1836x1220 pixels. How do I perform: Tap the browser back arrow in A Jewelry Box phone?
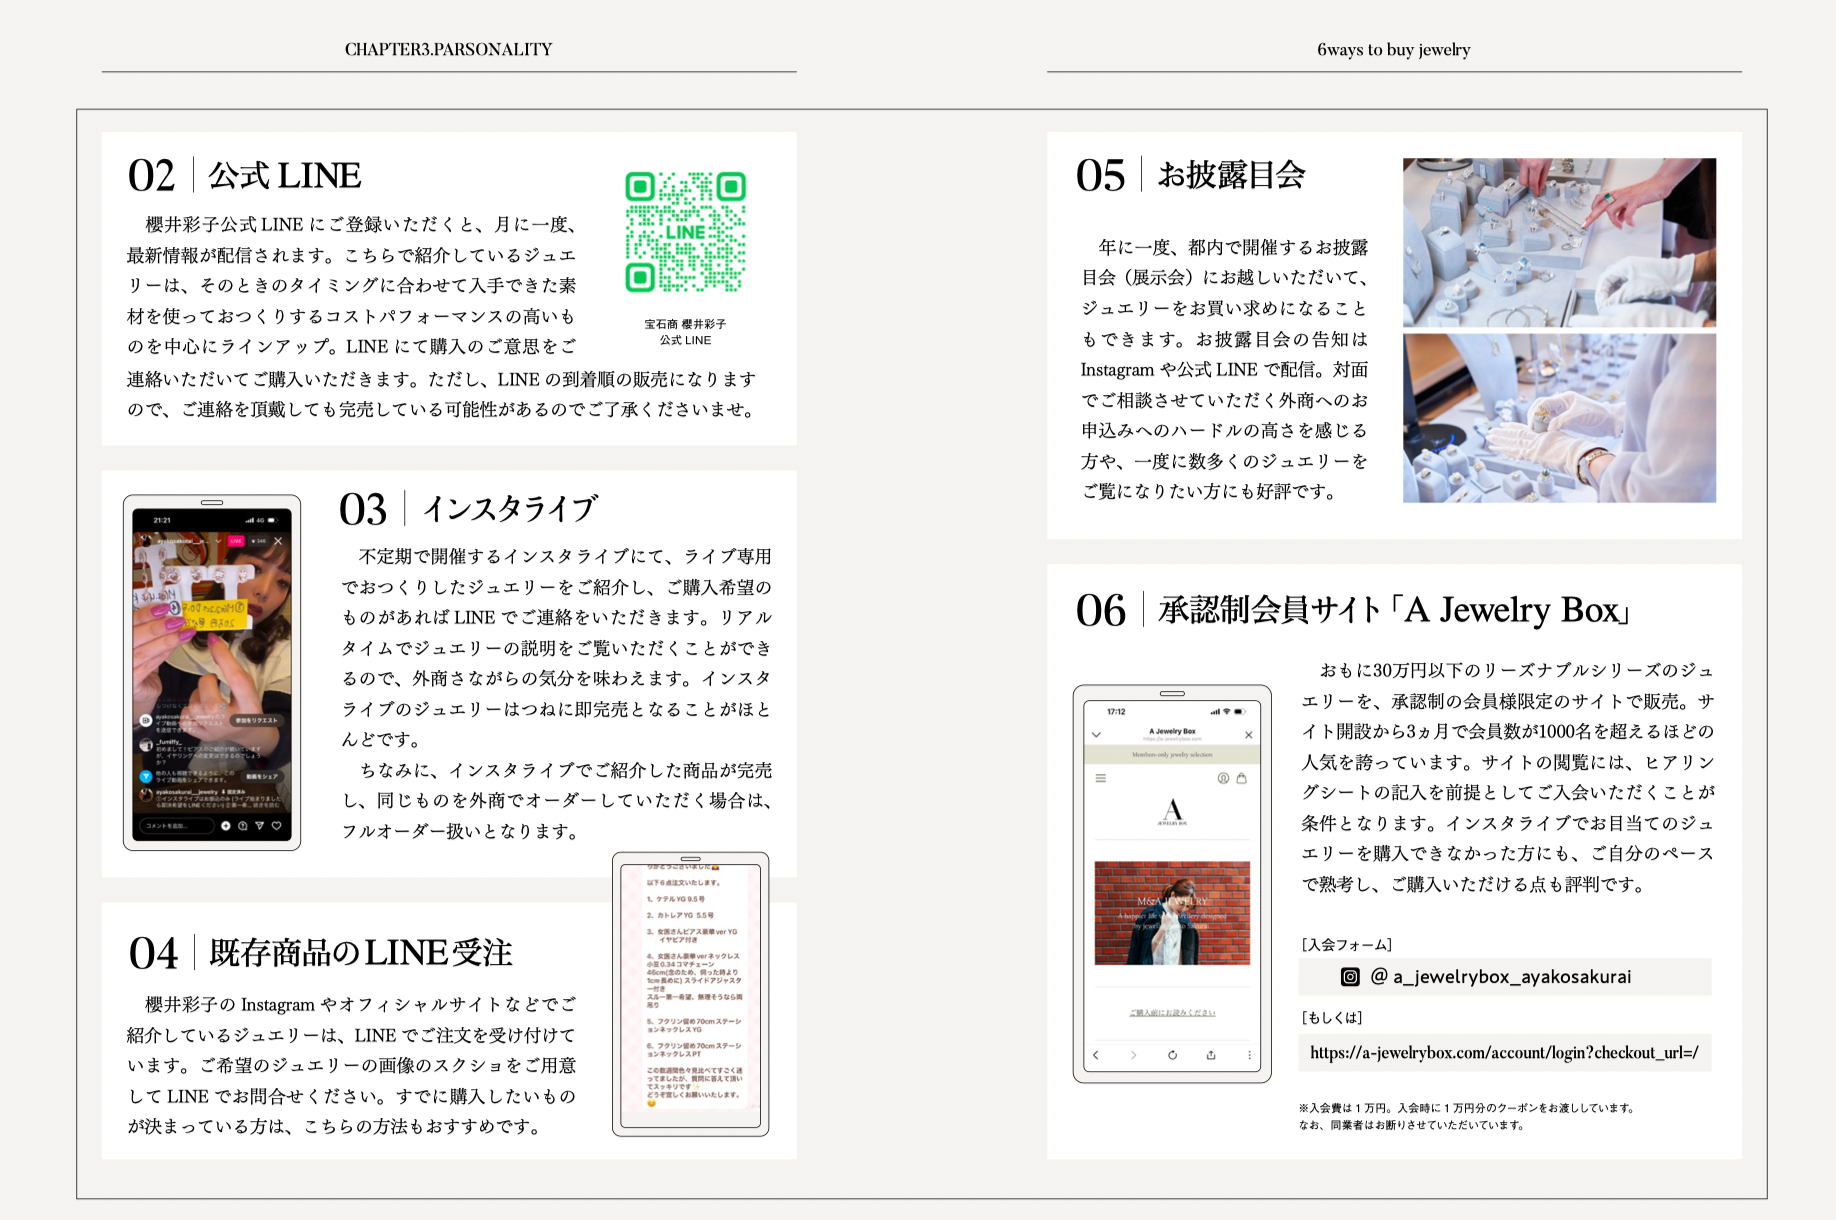coord(1096,1055)
